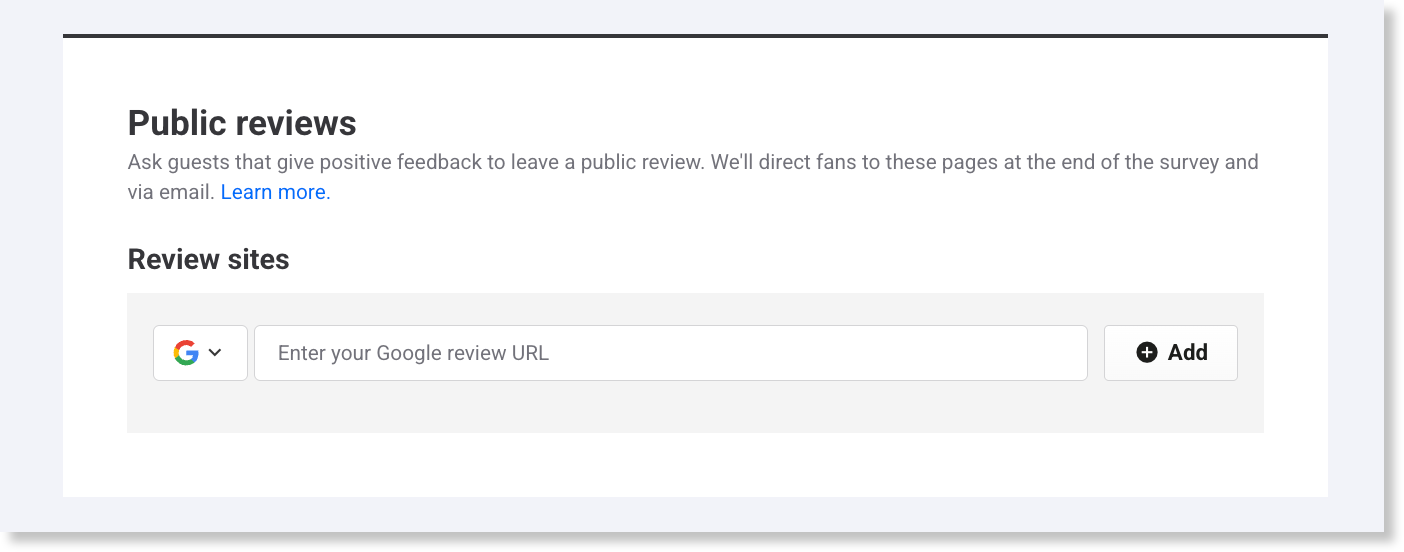Click the word 'Add' label
Viewport: 1404px width, 552px height.
[1188, 353]
